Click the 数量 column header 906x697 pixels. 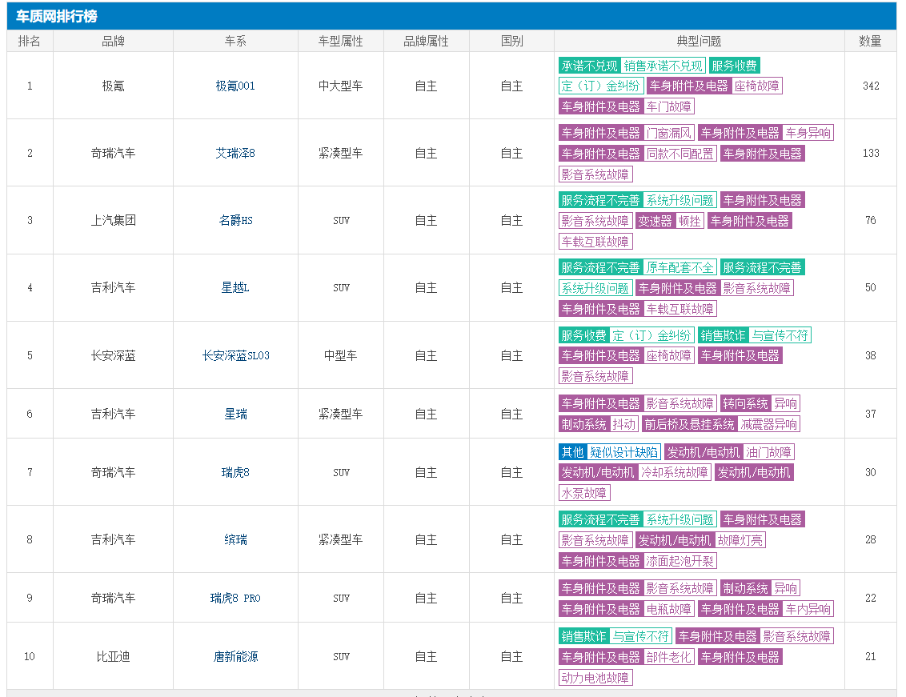[x=870, y=41]
